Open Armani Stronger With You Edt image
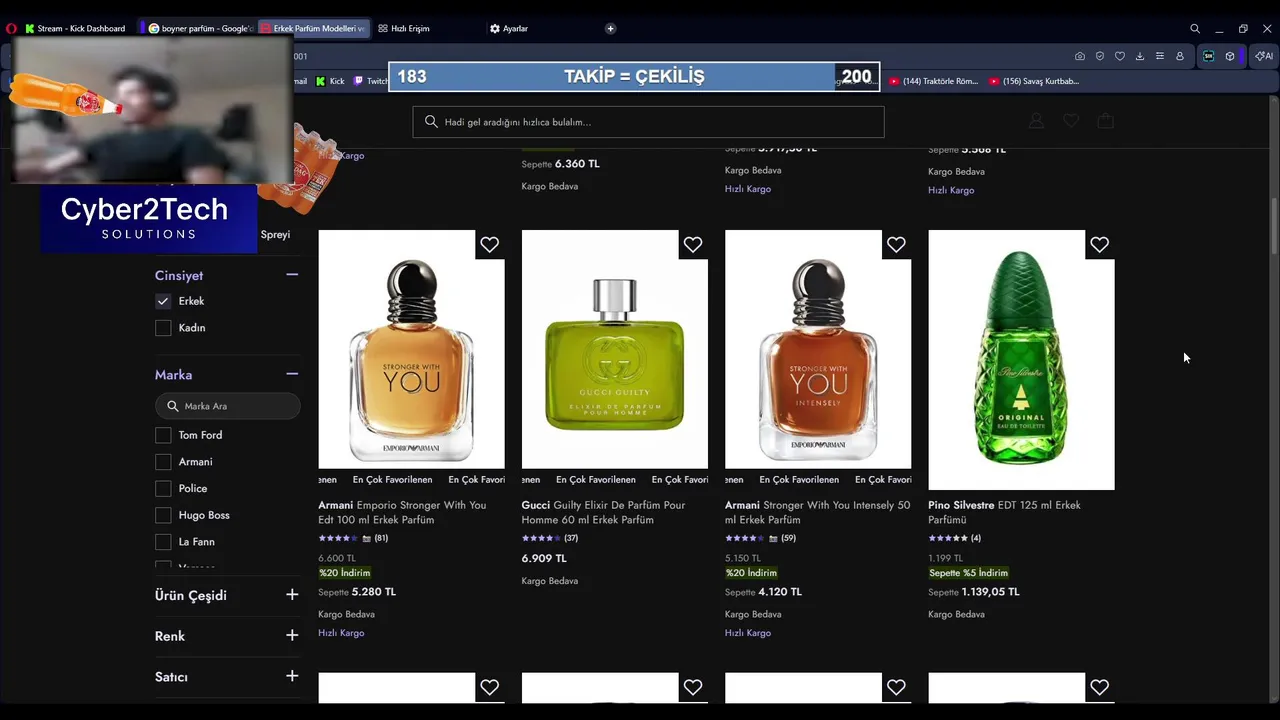Viewport: 1280px width, 720px height. pos(411,349)
